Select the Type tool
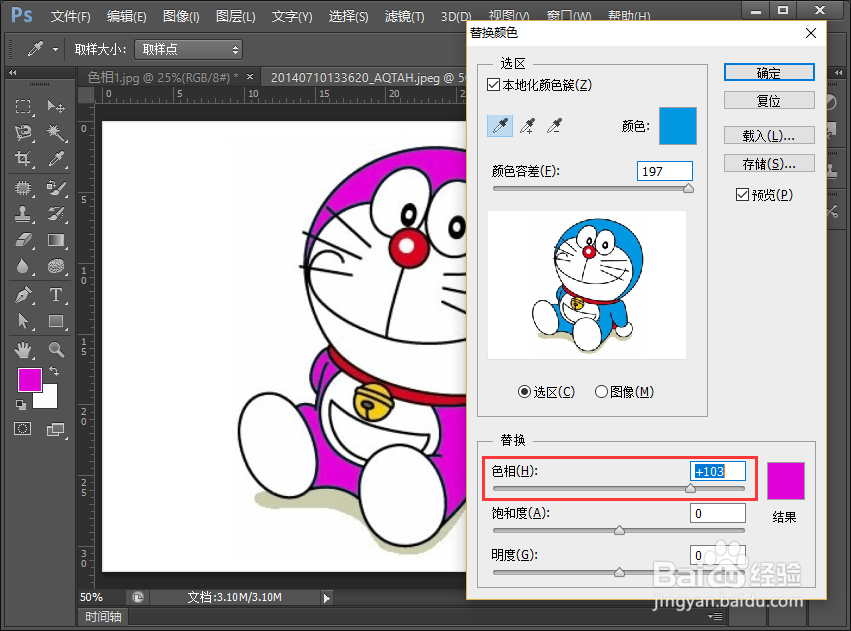 click(55, 295)
